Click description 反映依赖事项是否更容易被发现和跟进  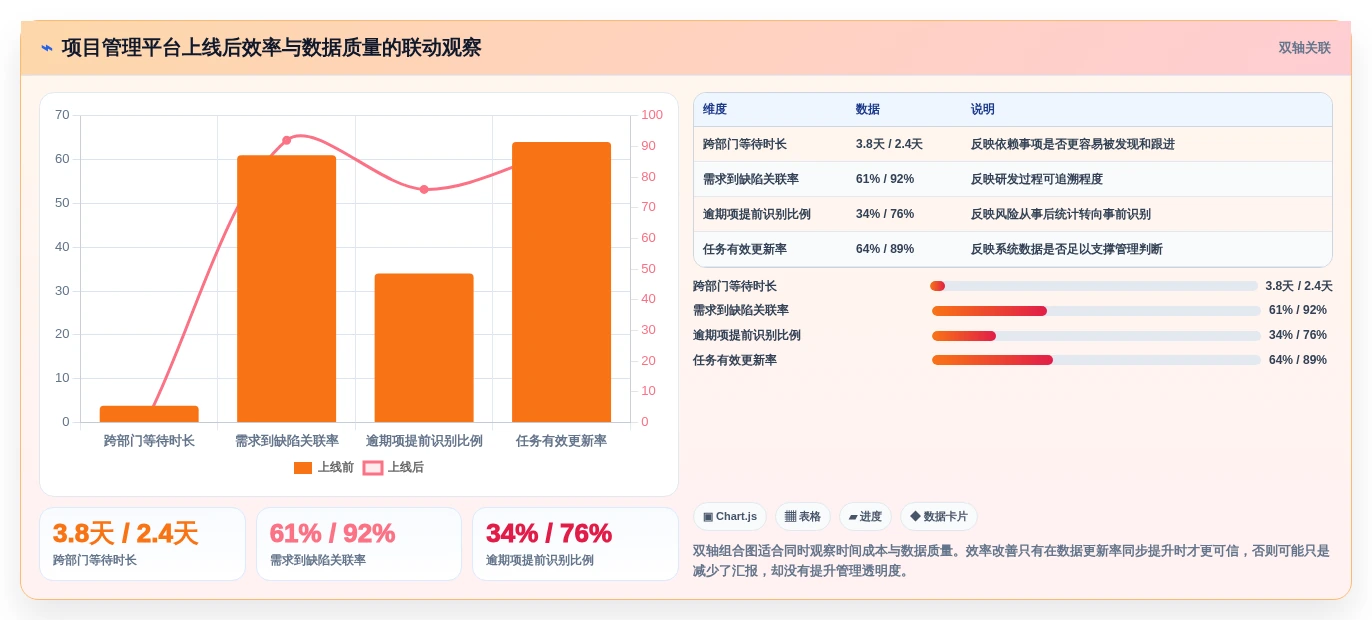pos(1073,144)
